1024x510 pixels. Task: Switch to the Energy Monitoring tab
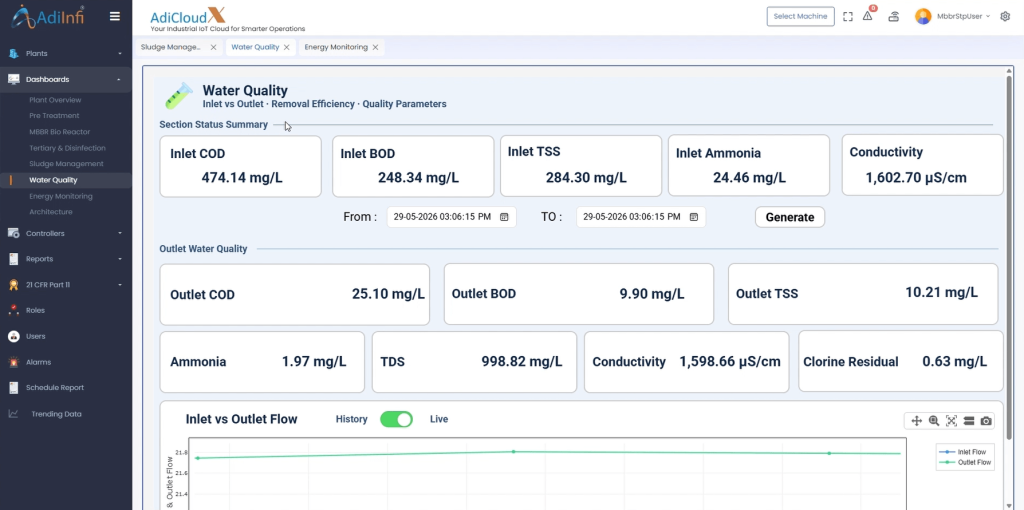(x=336, y=47)
